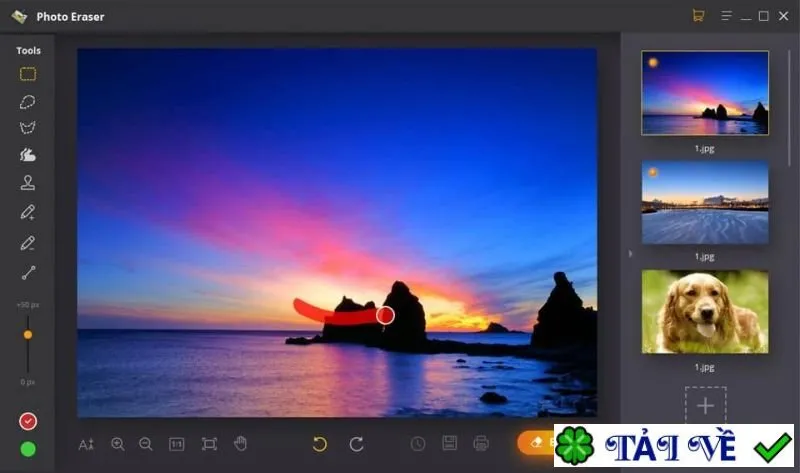The height and width of the screenshot is (473, 800).
Task: Select the freehand lasso tool
Action: point(28,102)
